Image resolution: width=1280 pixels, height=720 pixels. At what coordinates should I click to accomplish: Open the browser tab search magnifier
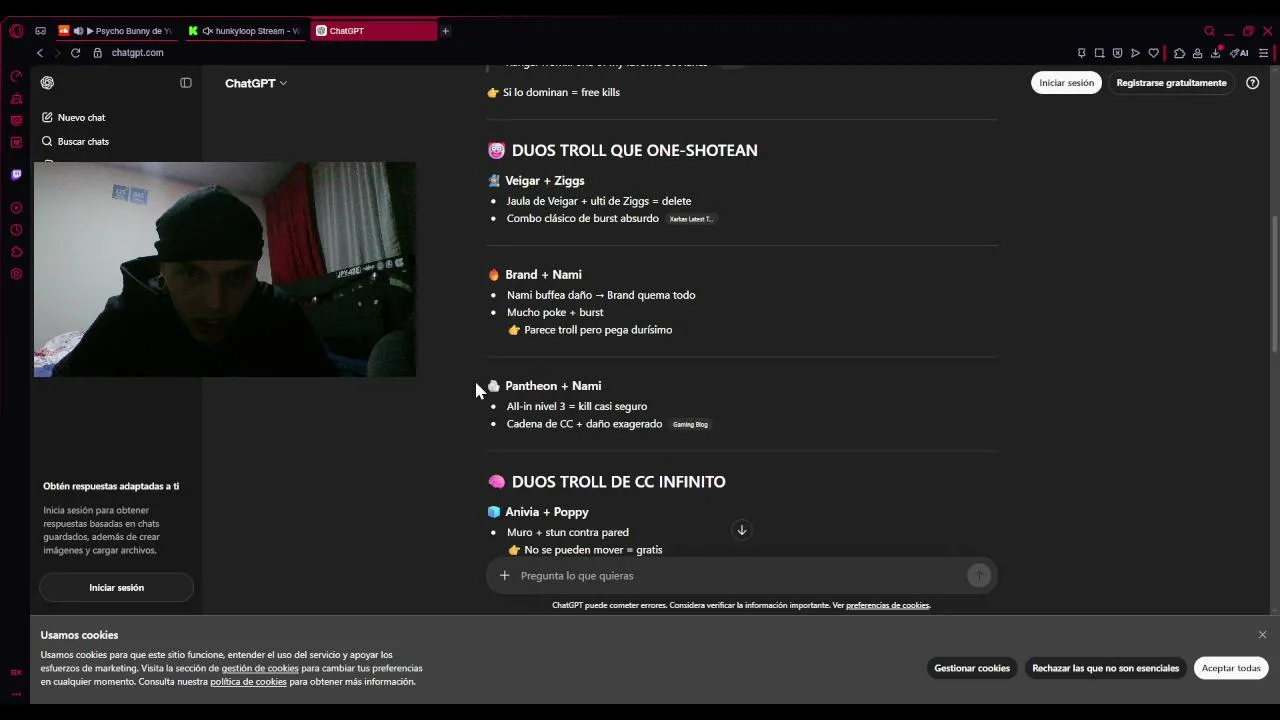1209,31
